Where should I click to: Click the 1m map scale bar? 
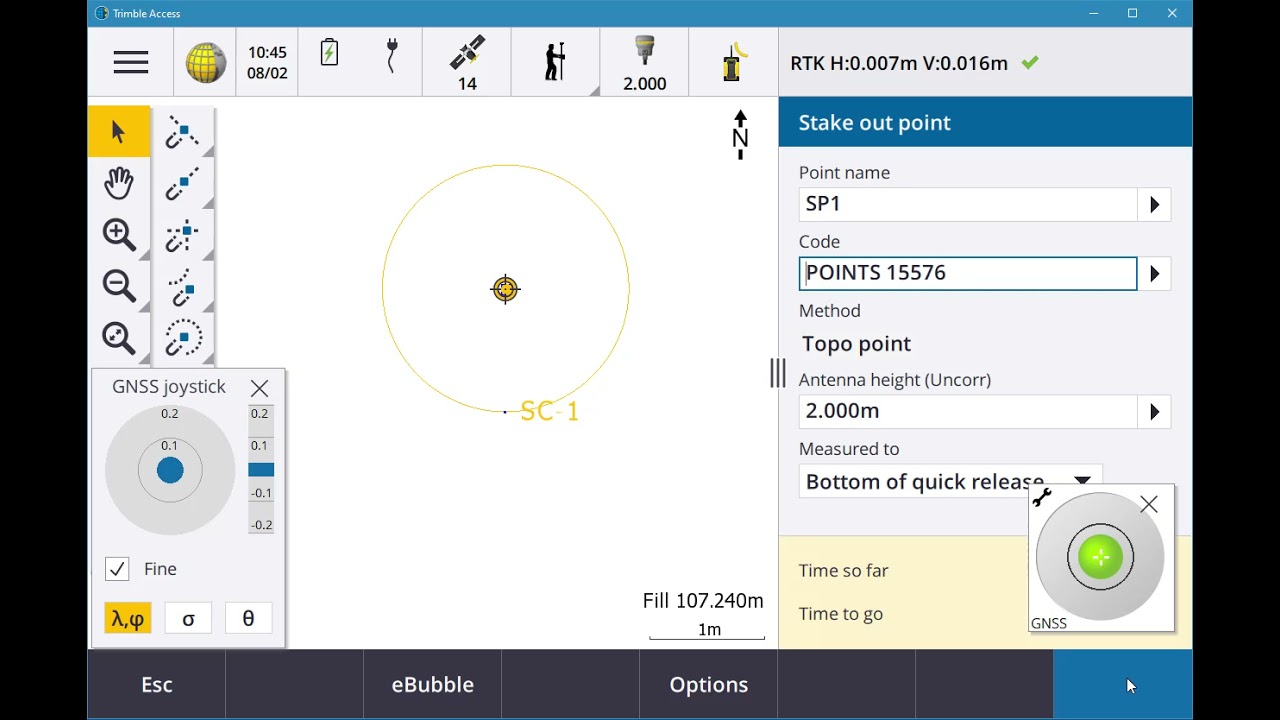708,630
